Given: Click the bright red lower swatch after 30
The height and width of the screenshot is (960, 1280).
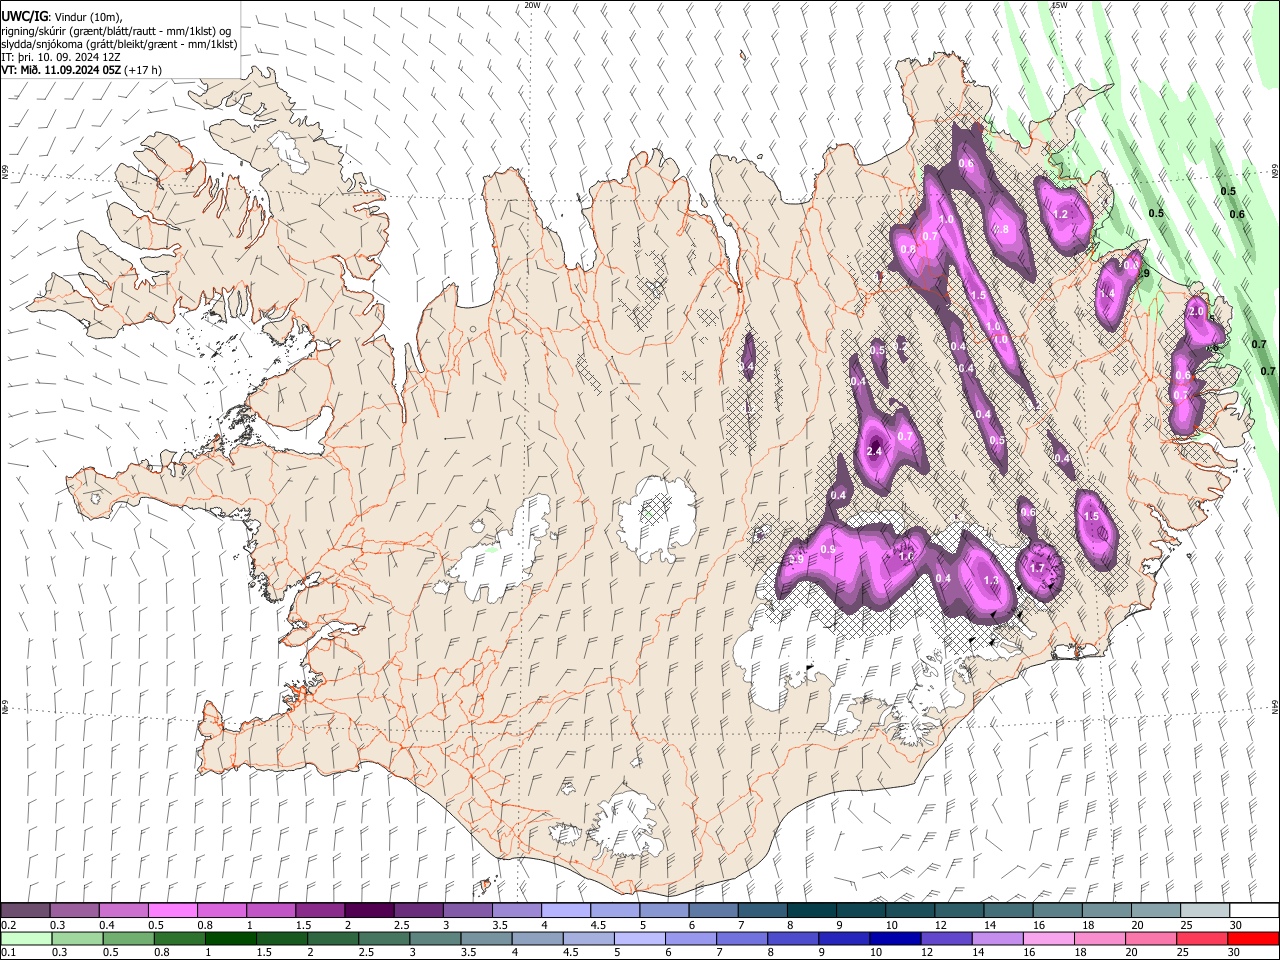Looking at the screenshot, I should coord(1254,938).
